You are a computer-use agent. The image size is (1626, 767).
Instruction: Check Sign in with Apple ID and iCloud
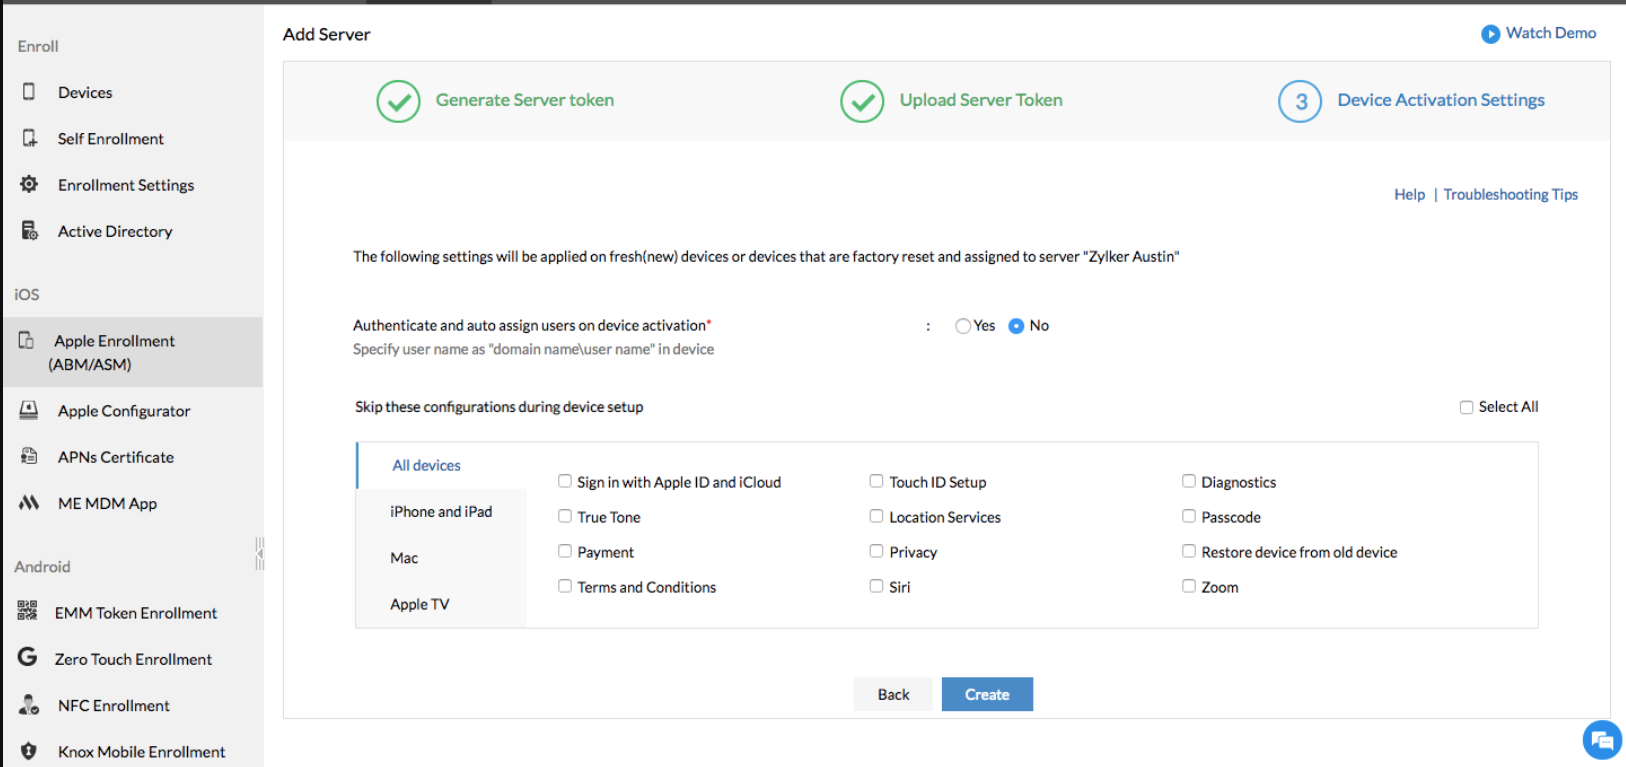(x=565, y=481)
